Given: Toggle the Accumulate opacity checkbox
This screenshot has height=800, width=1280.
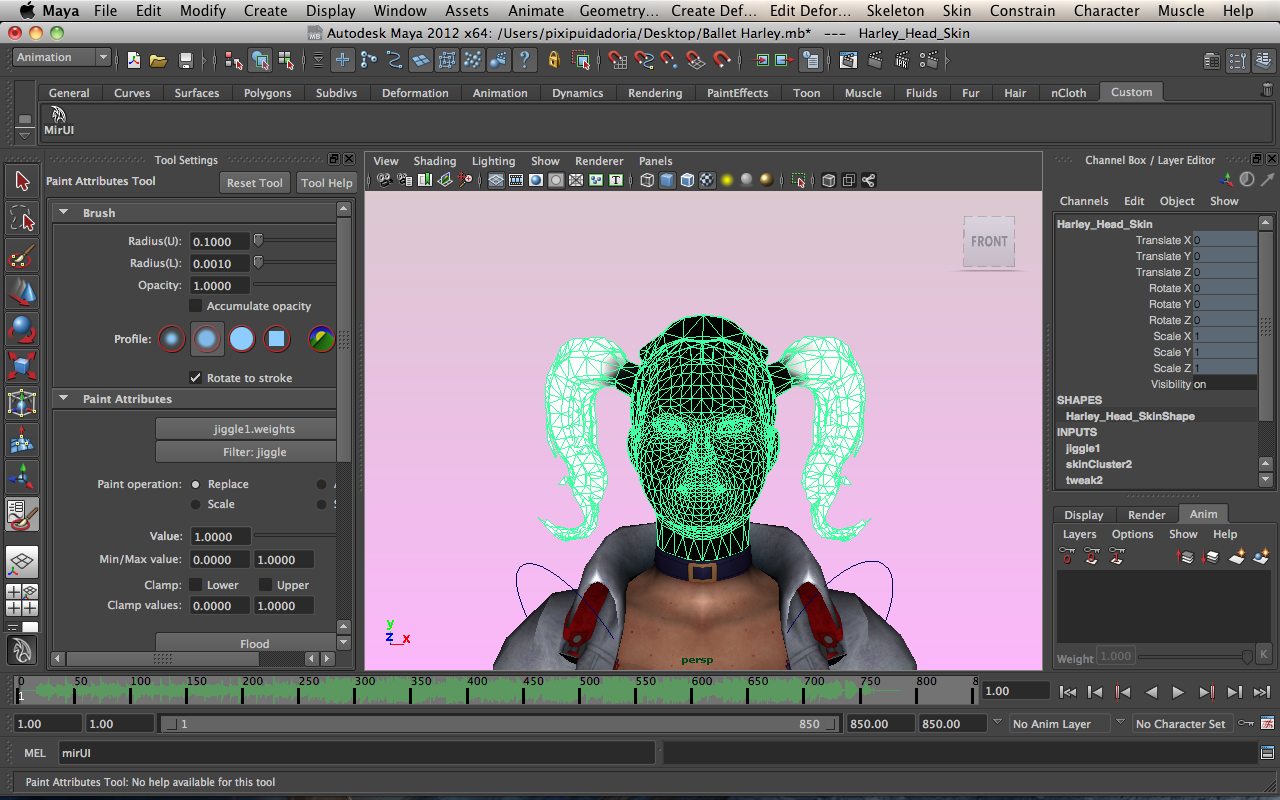Looking at the screenshot, I should tap(196, 306).
